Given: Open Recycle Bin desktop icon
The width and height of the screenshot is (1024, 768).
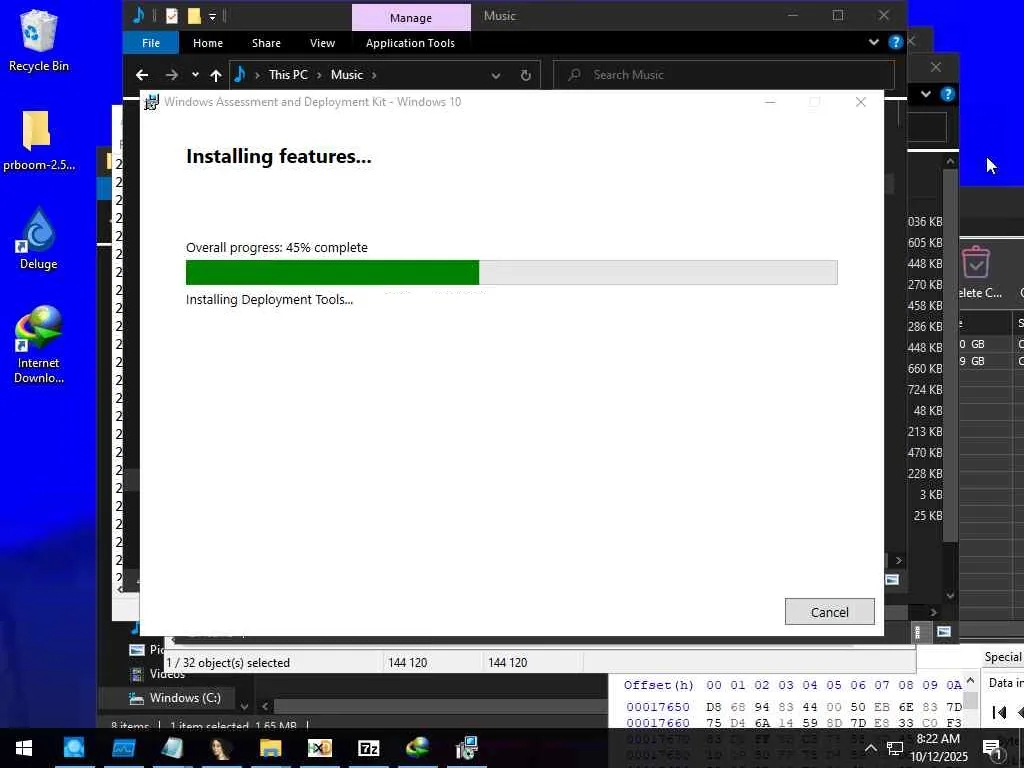Looking at the screenshot, I should pos(39,40).
